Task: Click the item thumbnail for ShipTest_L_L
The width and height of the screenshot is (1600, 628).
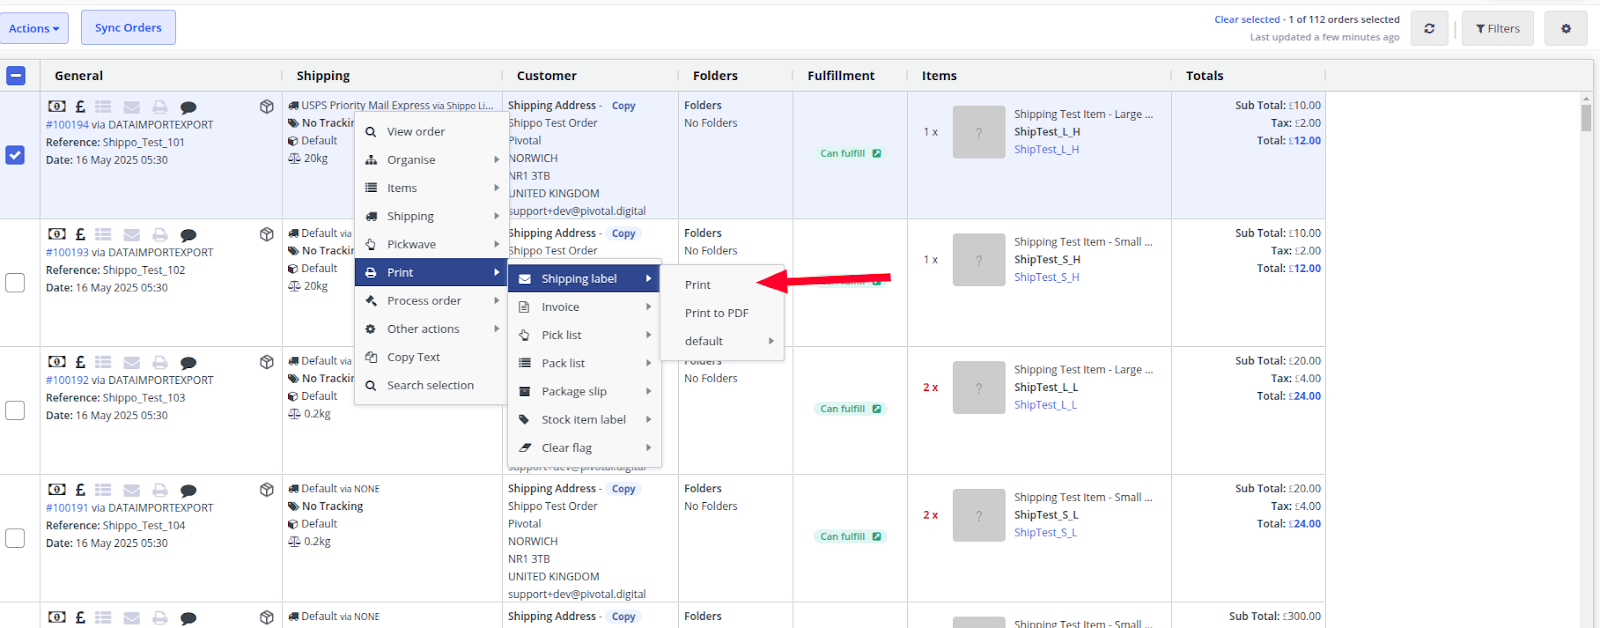Action: coord(979,388)
